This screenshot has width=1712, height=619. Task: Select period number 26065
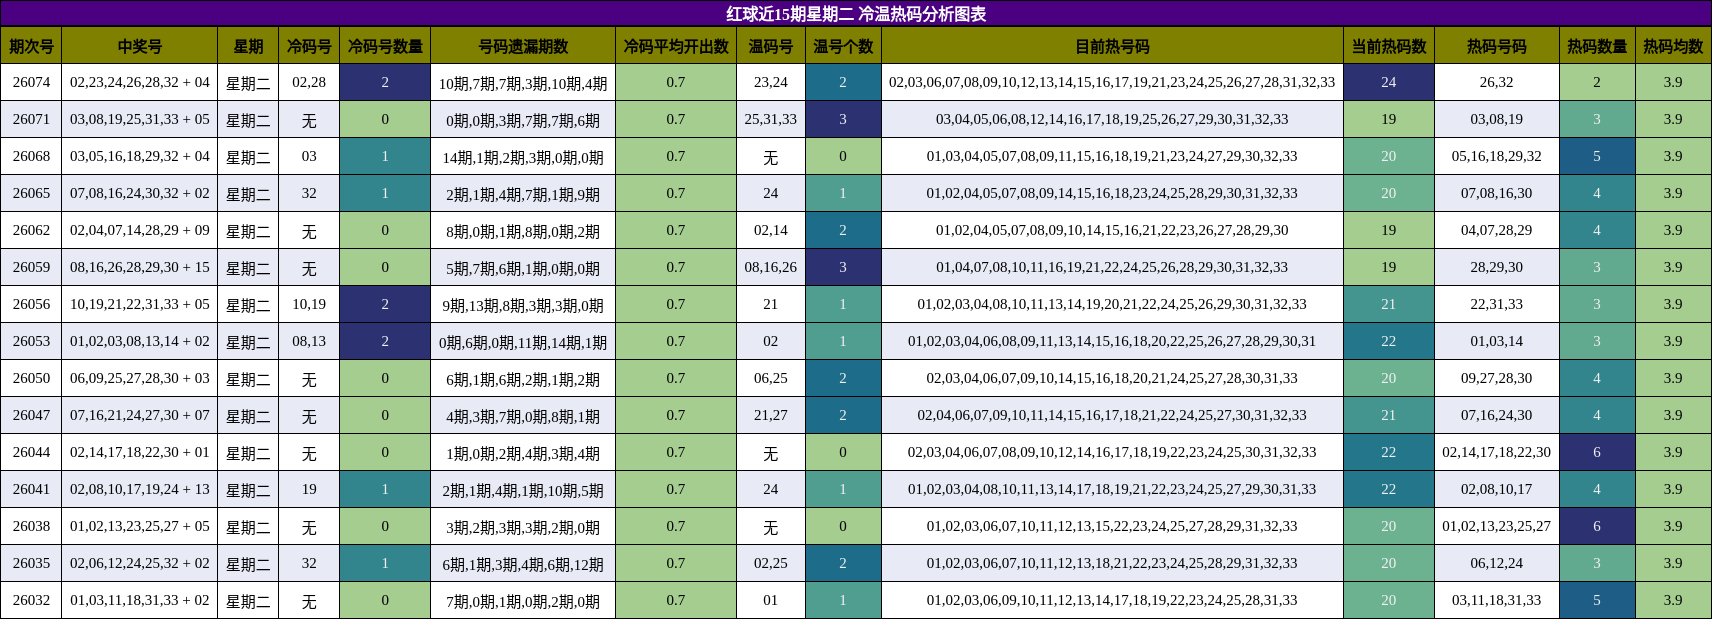[31, 193]
